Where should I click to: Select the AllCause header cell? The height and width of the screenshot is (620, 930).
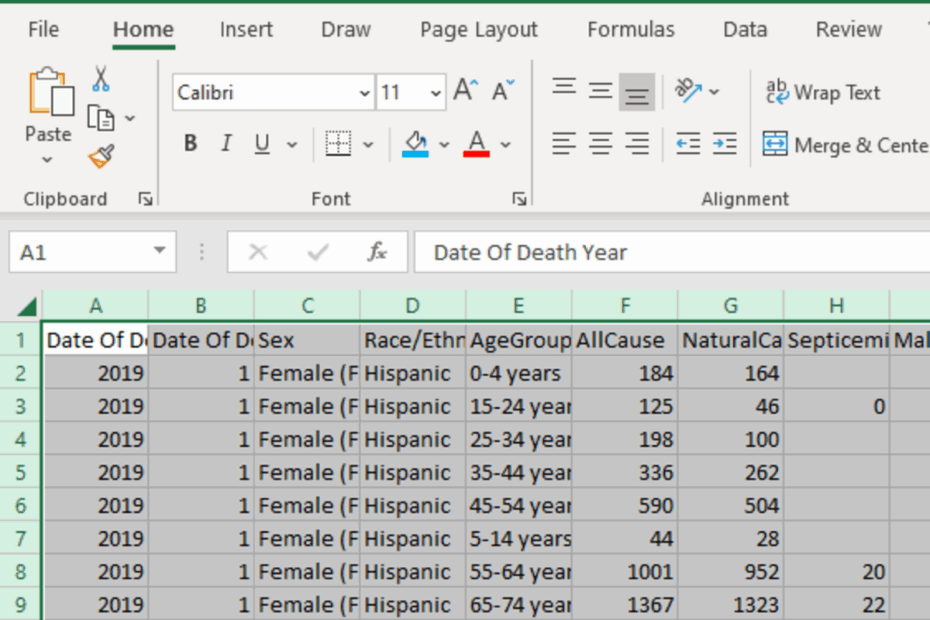625,340
